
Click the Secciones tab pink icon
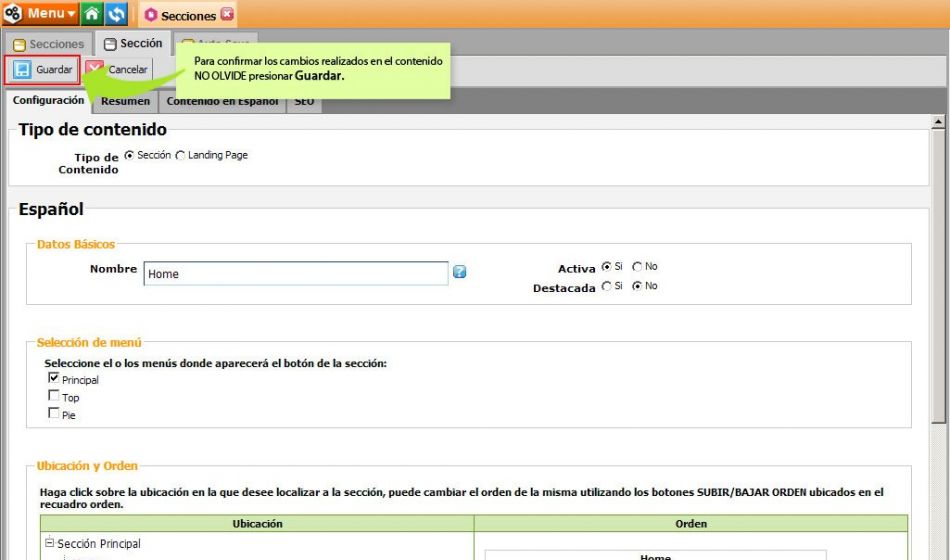tap(151, 16)
